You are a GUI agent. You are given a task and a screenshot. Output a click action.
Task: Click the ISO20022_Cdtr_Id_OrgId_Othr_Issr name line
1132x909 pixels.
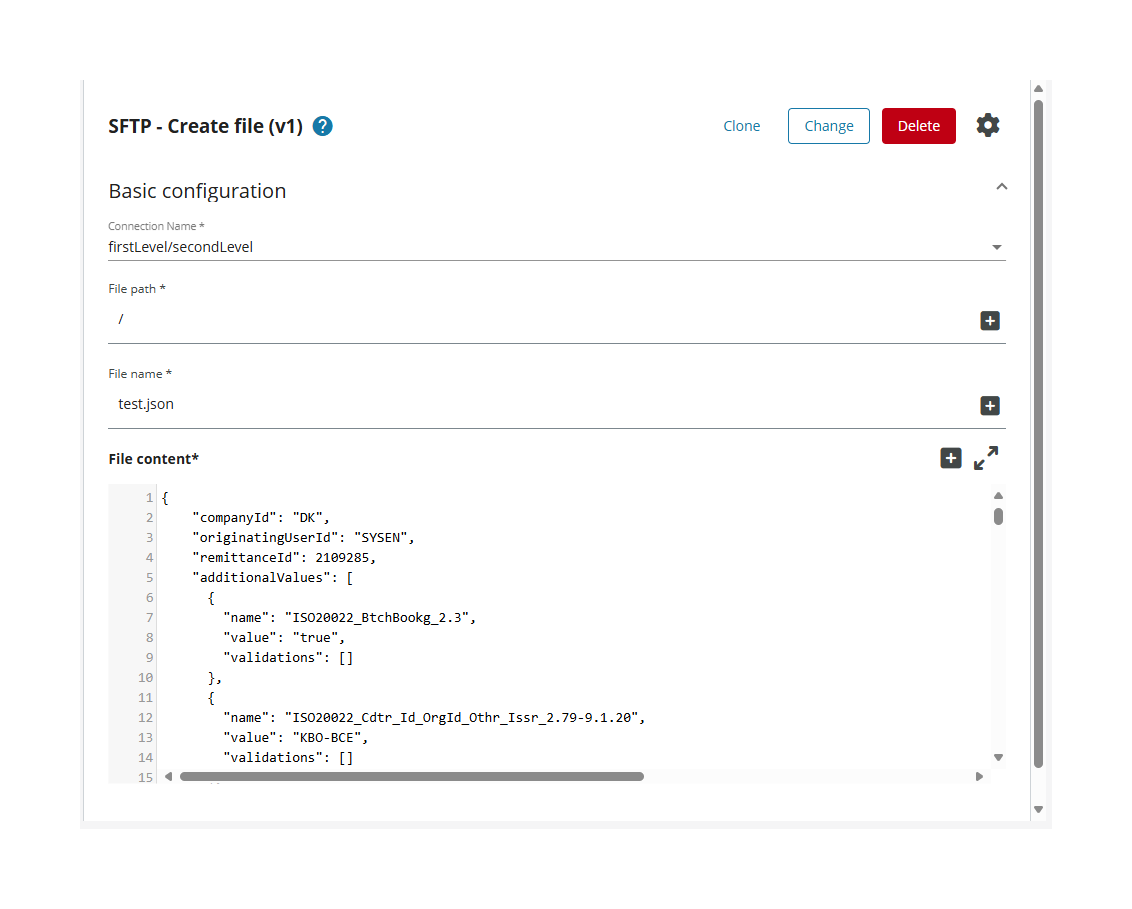point(434,718)
